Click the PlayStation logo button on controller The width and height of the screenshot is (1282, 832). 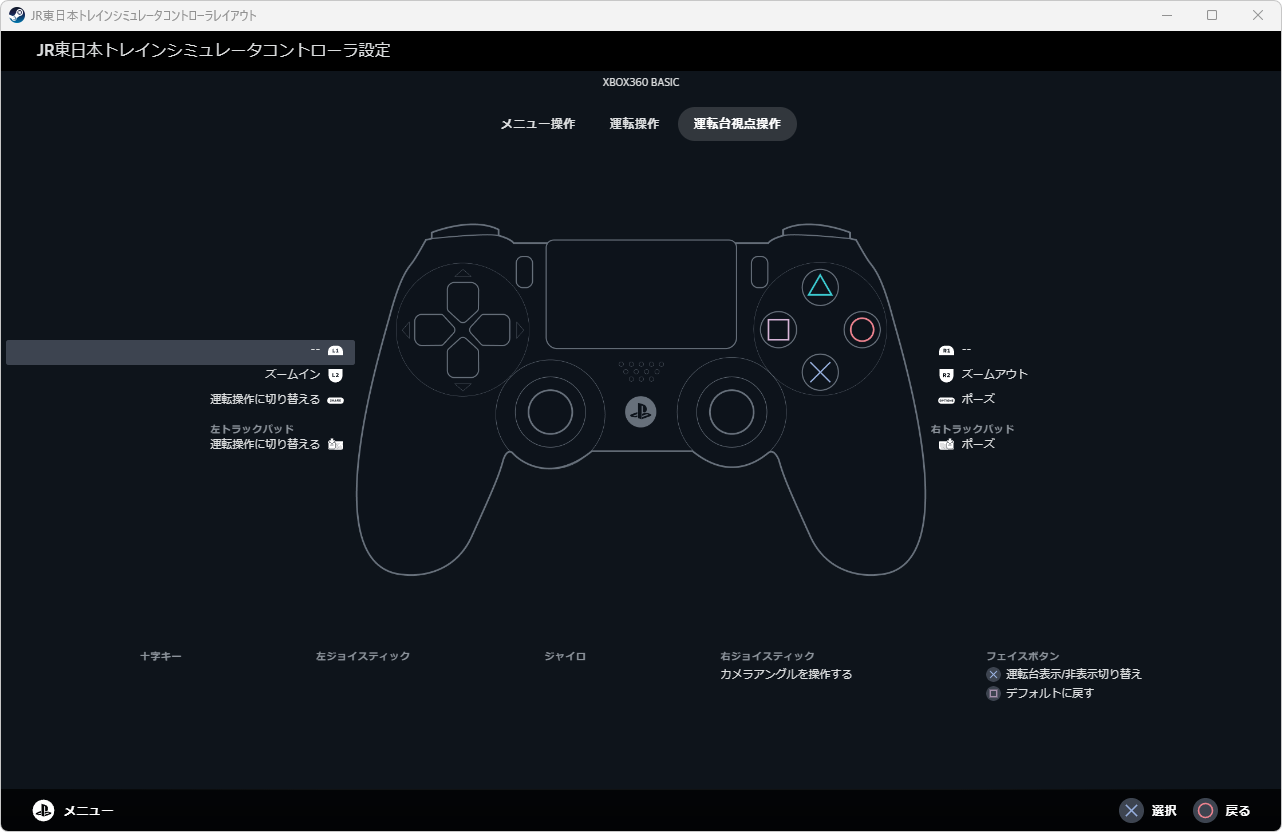coord(640,412)
